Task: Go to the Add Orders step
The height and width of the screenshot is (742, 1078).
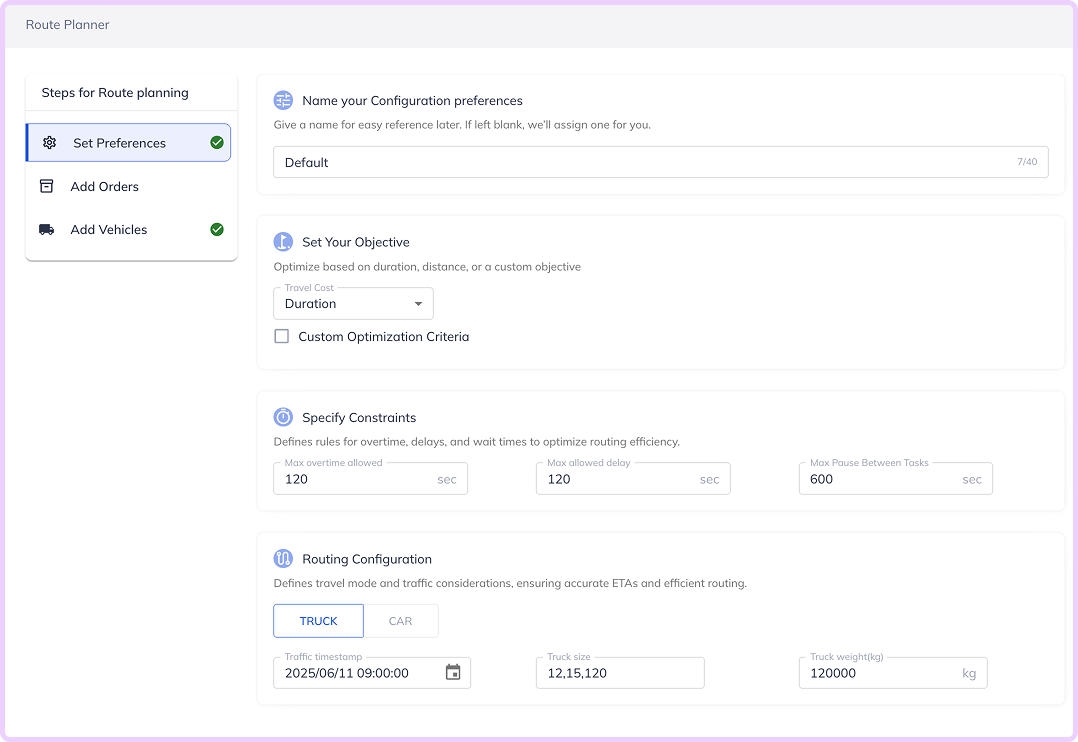Action: point(129,186)
